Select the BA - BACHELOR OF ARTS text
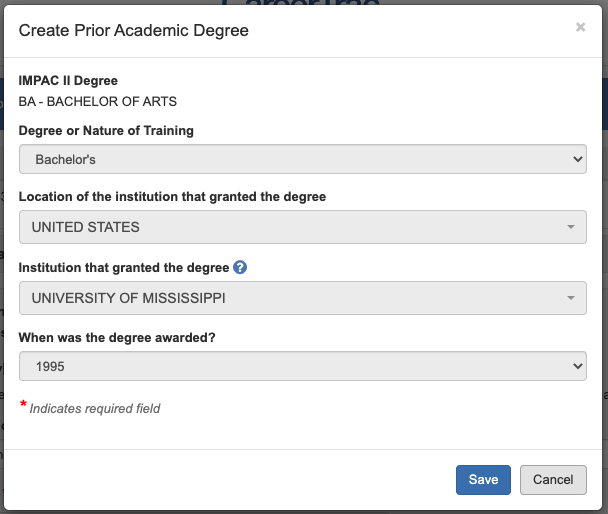The height and width of the screenshot is (514, 608). tap(97, 101)
